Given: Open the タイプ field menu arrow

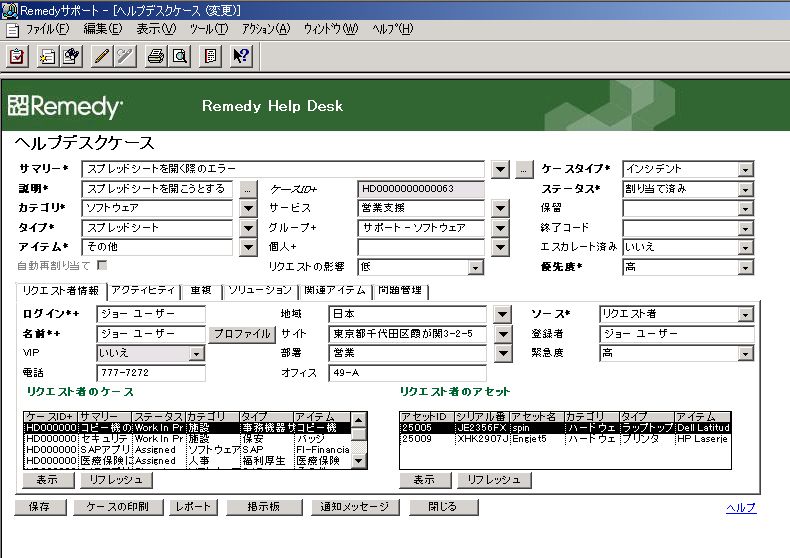Looking at the screenshot, I should click(248, 228).
